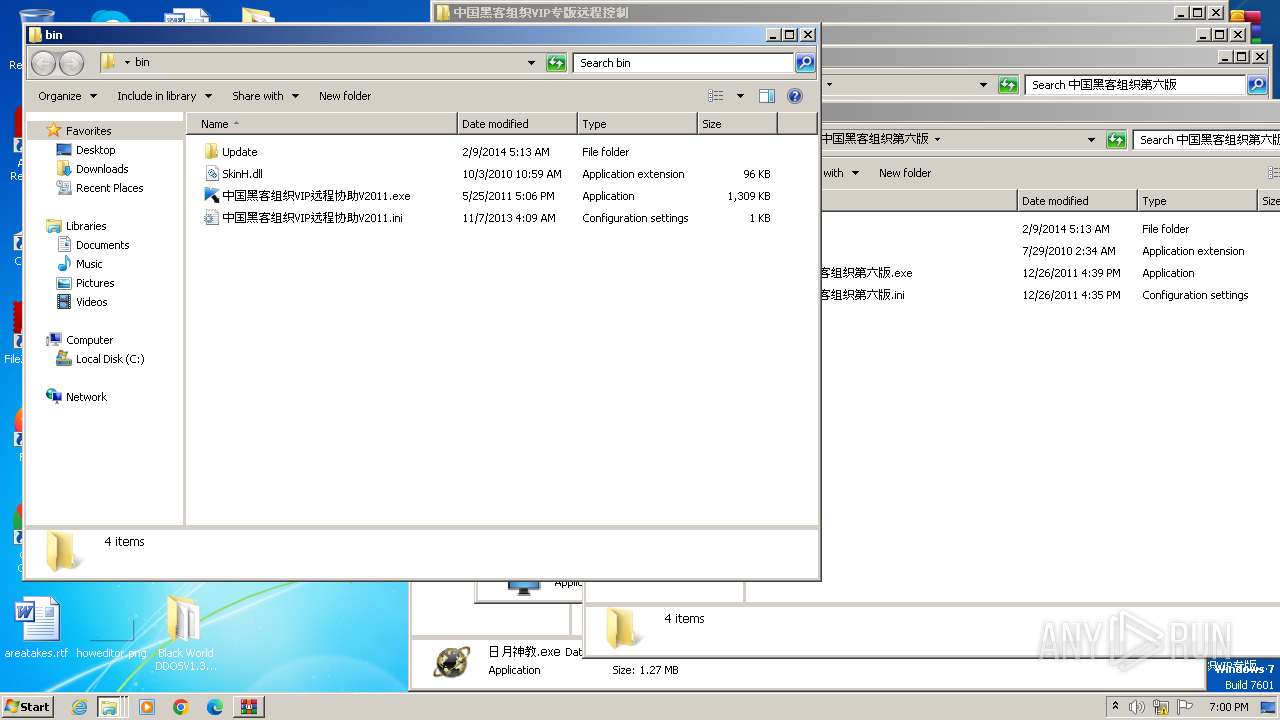This screenshot has height=720, width=1280.
Task: Open the Documents library
Action: coord(102,245)
